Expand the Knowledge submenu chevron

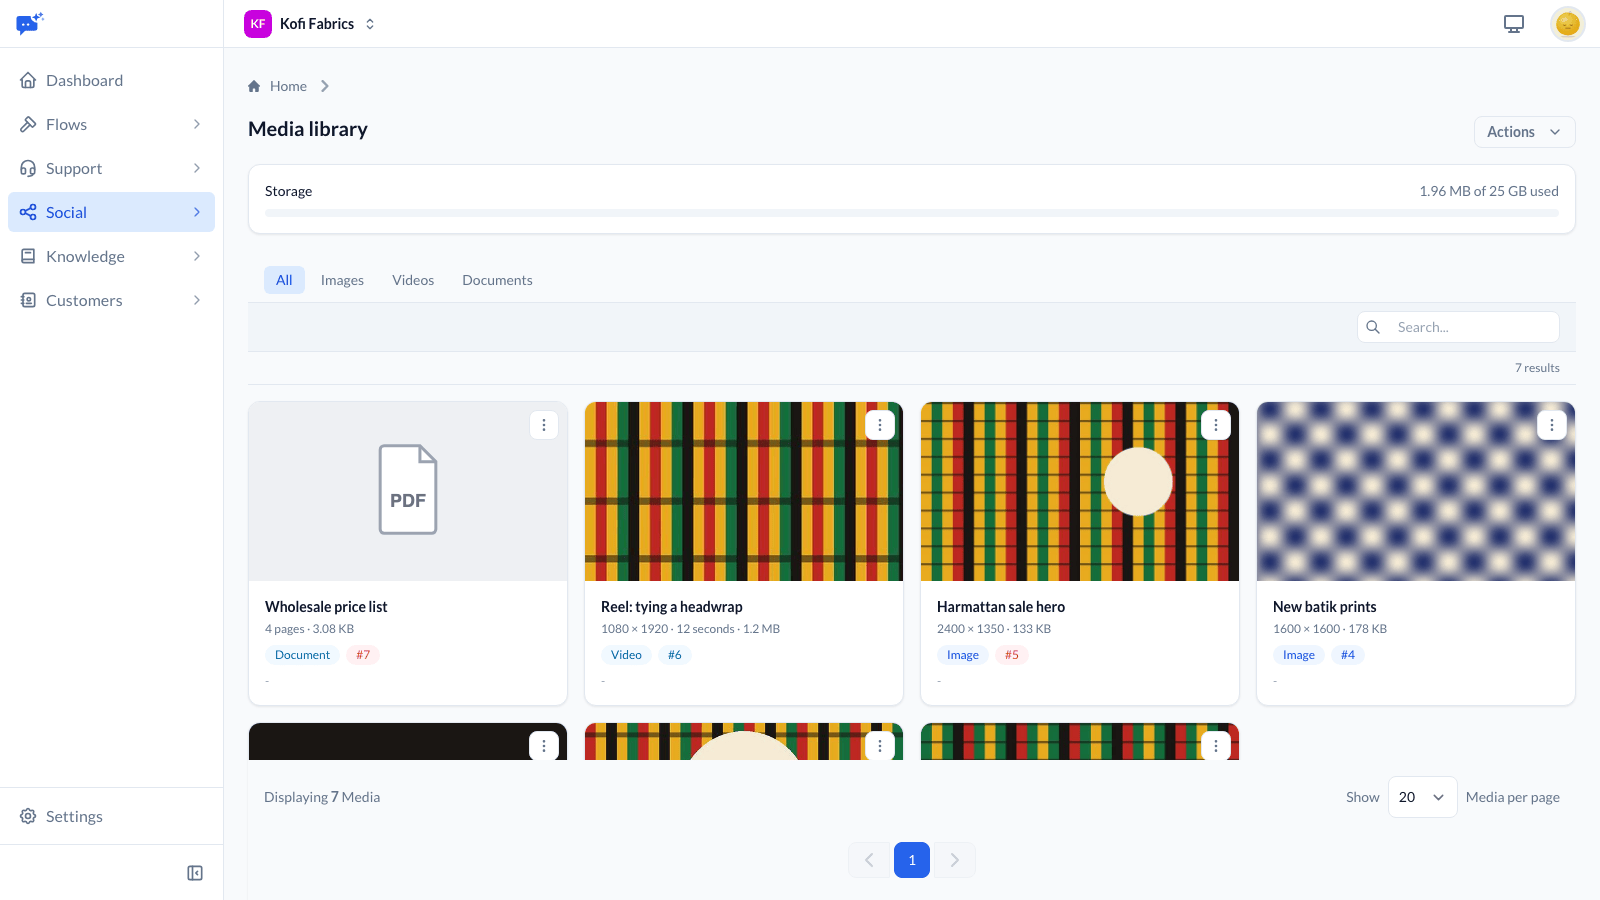(x=197, y=256)
